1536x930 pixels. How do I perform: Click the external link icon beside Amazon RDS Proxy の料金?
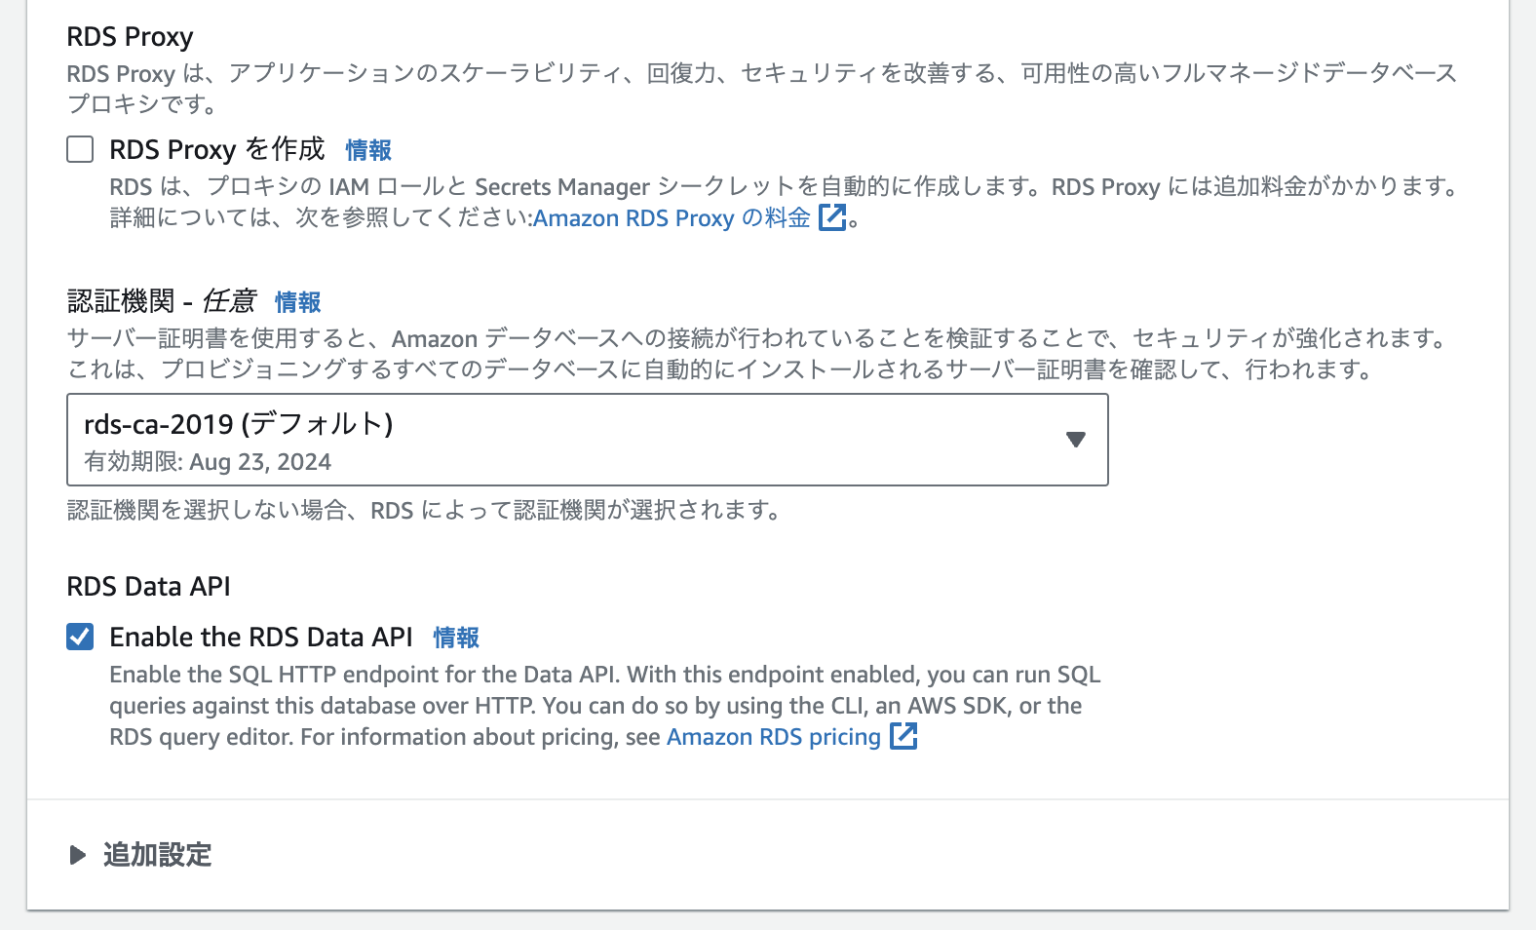coord(832,218)
